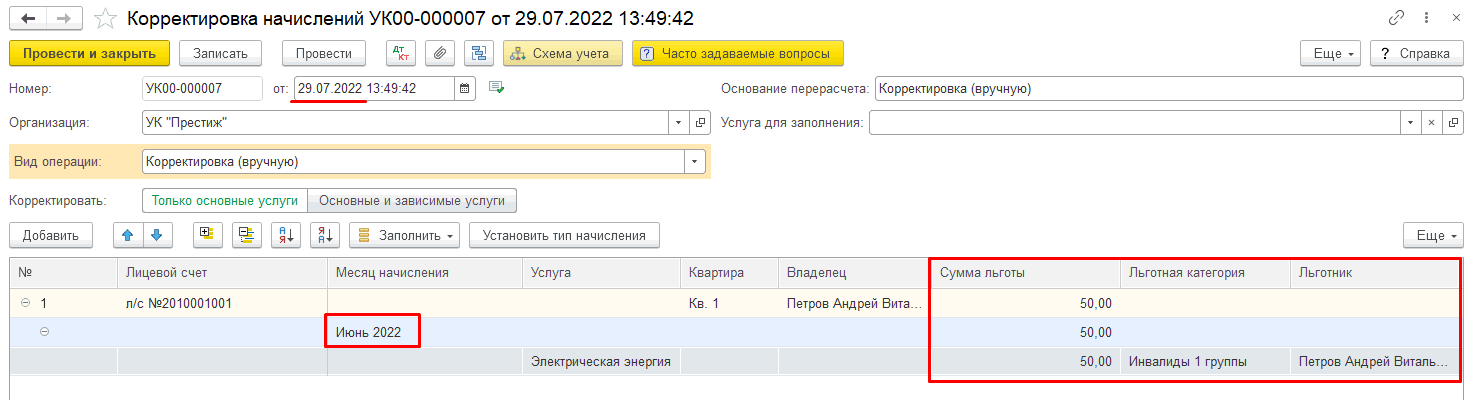This screenshot has height=400, width=1474.
Task: Open the Дт/Кт postings icon
Action: (x=400, y=53)
